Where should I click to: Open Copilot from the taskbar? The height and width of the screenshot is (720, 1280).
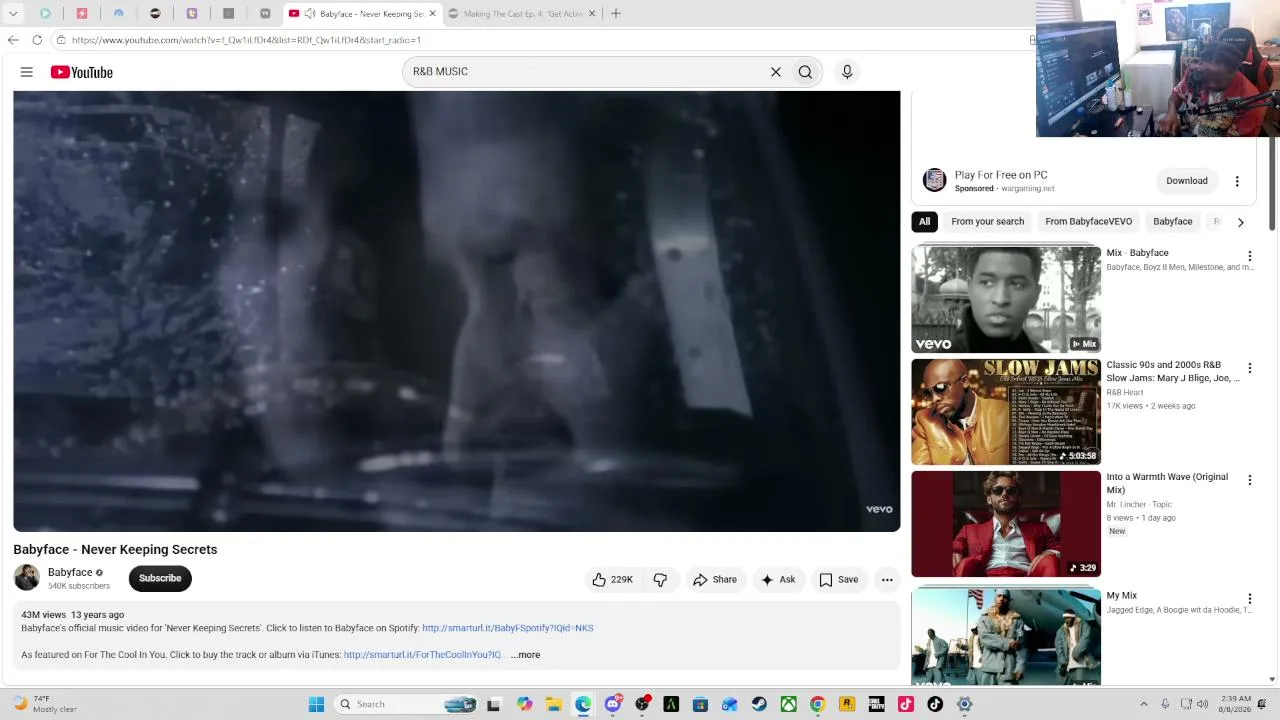pyautogui.click(x=525, y=704)
